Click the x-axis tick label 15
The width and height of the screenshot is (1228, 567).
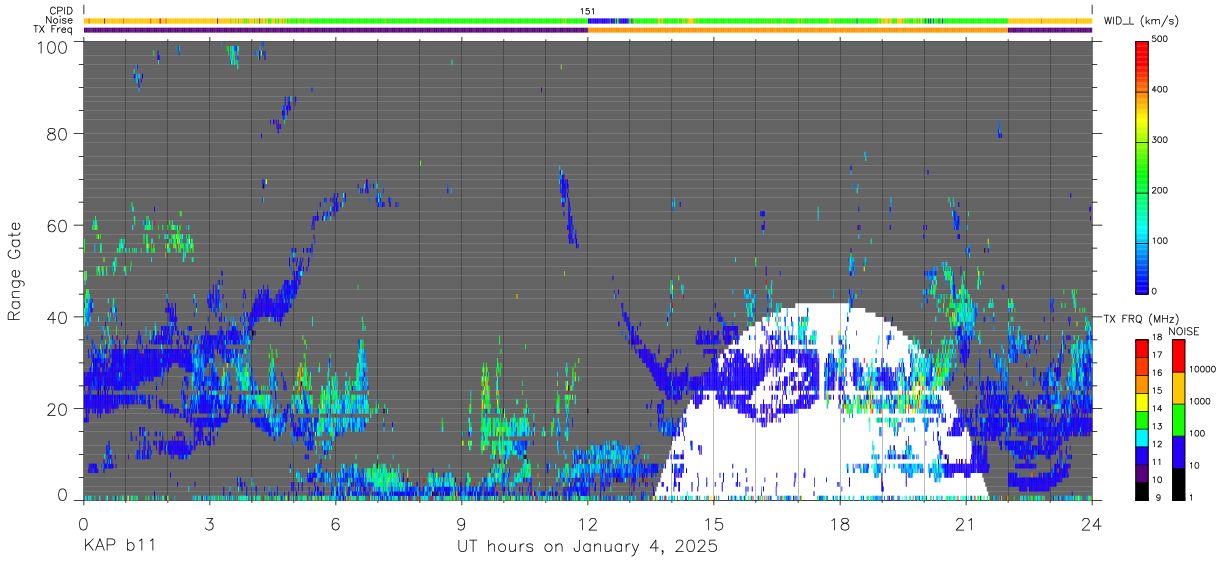tap(714, 524)
